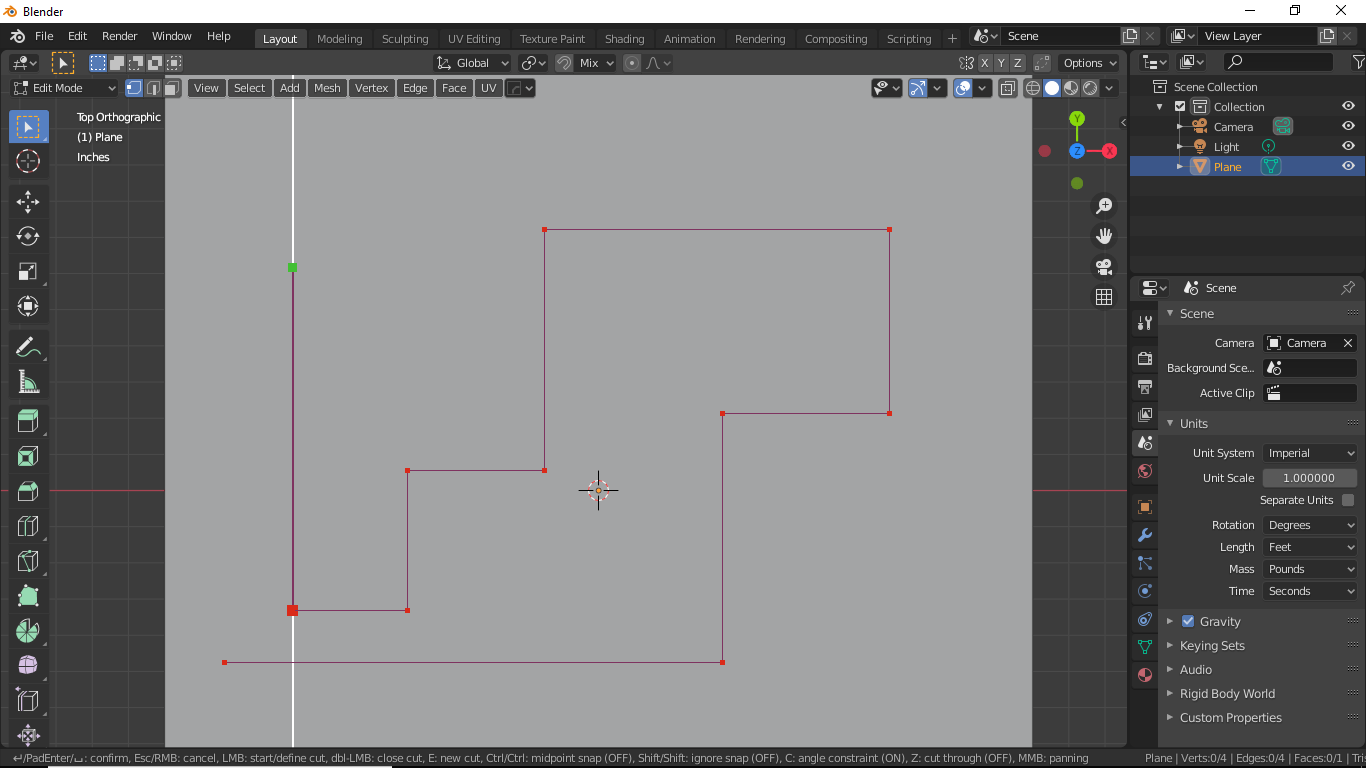Activate the Bevel tool

pyautogui.click(x=28, y=492)
